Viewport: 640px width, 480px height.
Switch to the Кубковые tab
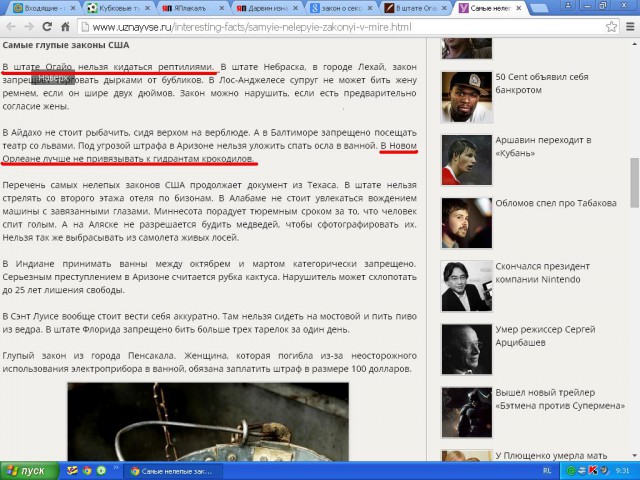tap(118, 8)
